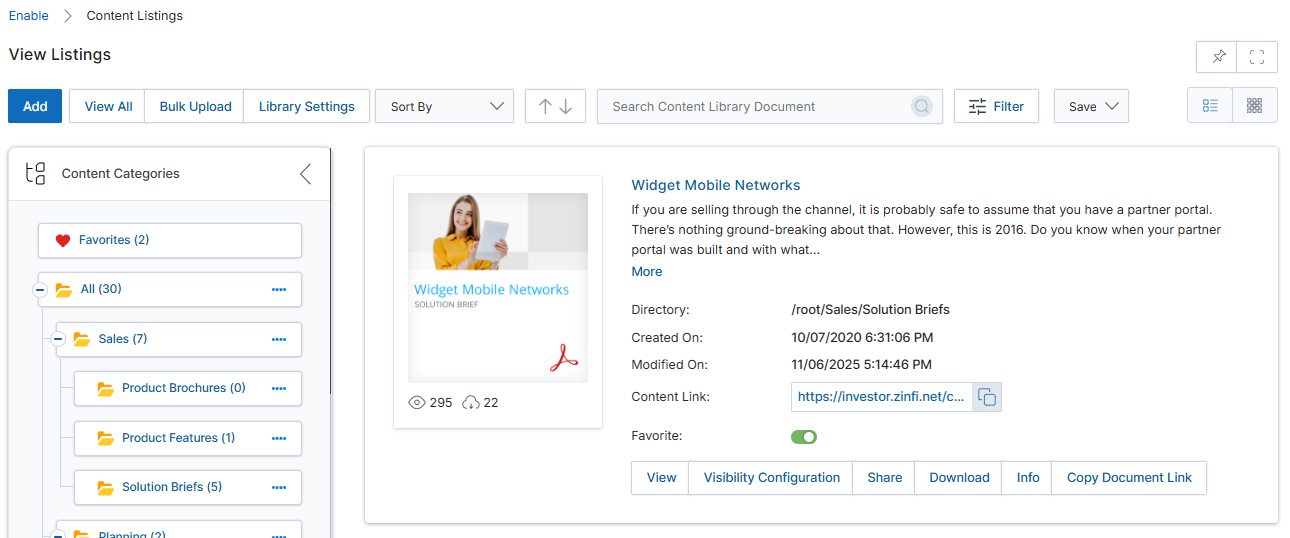
Task: Open Visibility Configuration
Action: click(x=772, y=478)
